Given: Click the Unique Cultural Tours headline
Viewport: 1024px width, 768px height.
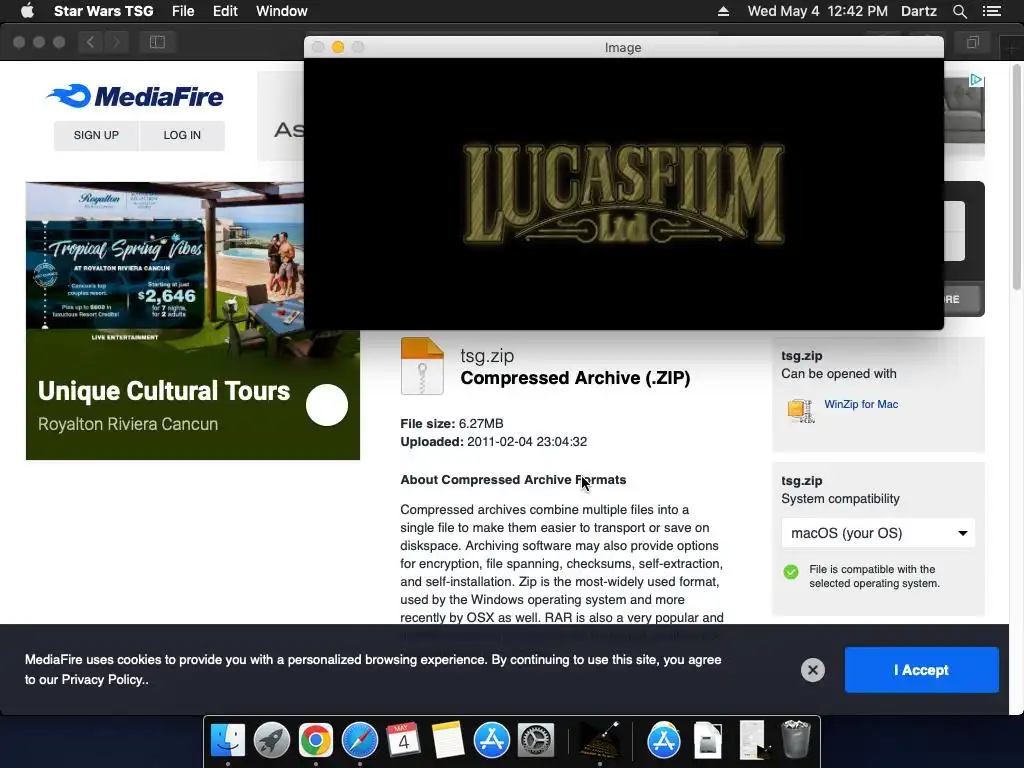Looking at the screenshot, I should coord(164,391).
